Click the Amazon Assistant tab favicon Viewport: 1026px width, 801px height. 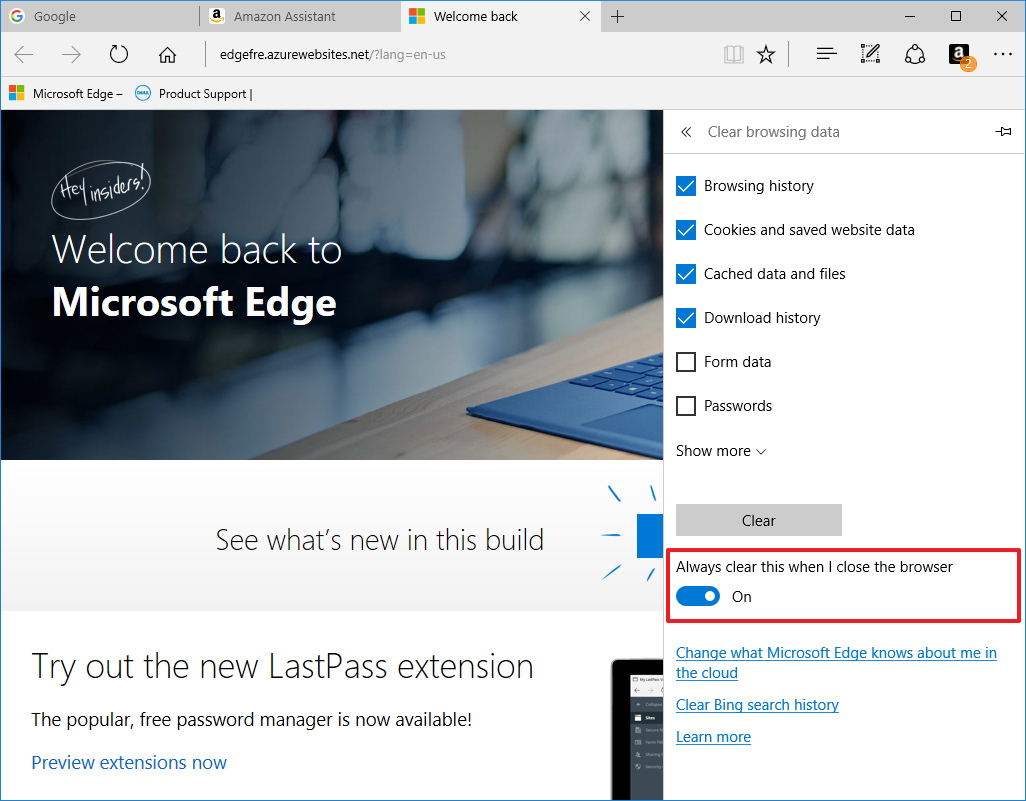217,16
